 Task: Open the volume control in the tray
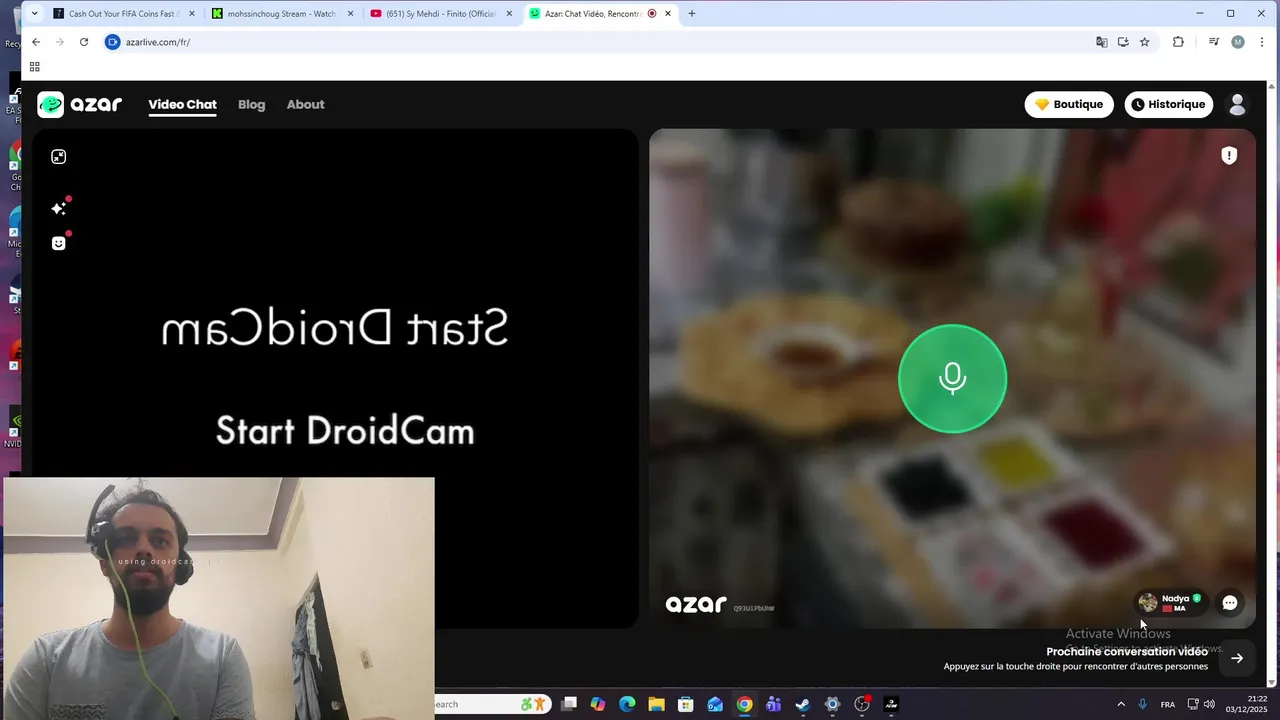click(x=1209, y=704)
